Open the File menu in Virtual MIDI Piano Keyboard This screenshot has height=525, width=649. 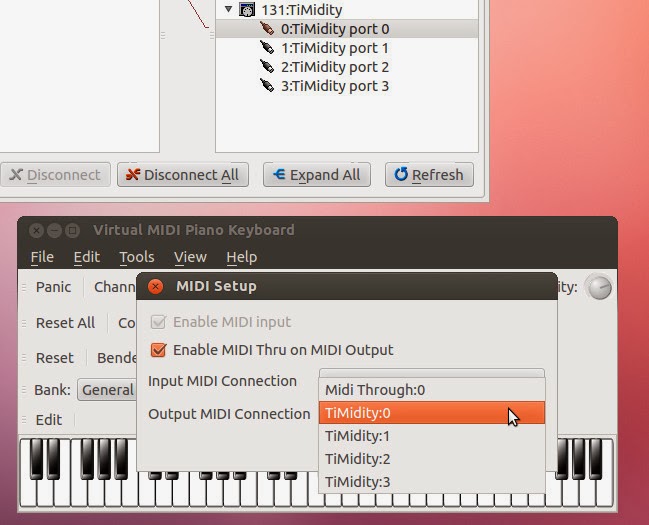coord(42,257)
